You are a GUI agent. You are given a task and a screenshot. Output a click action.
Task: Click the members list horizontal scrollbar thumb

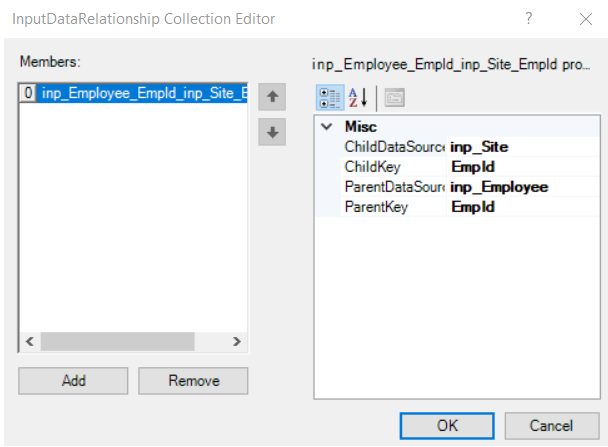(117, 342)
